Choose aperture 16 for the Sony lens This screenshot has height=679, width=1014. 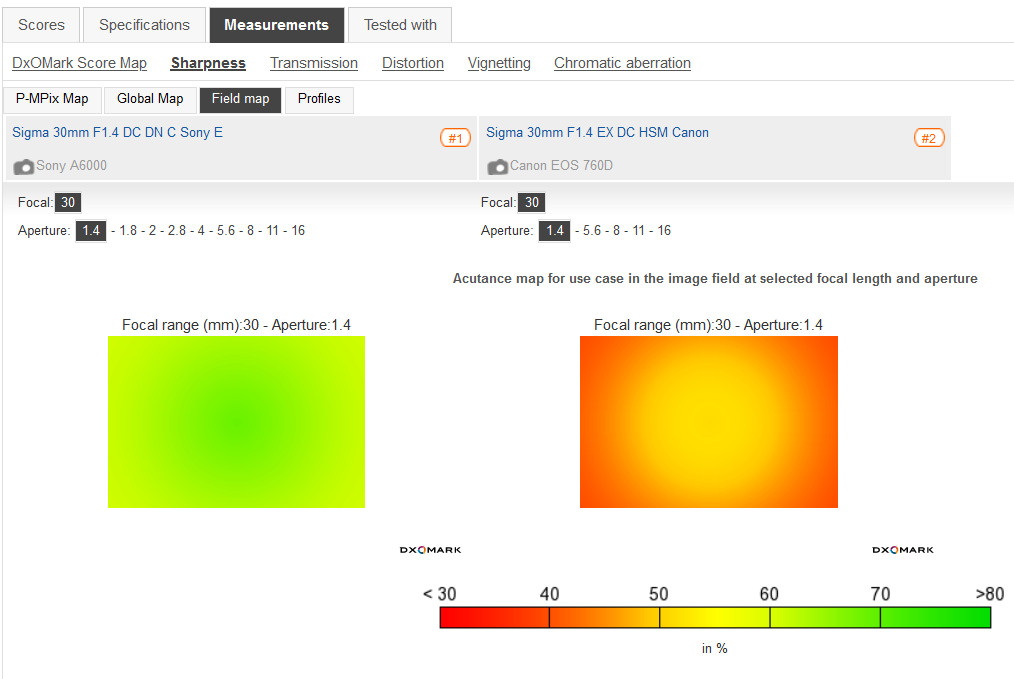click(297, 231)
